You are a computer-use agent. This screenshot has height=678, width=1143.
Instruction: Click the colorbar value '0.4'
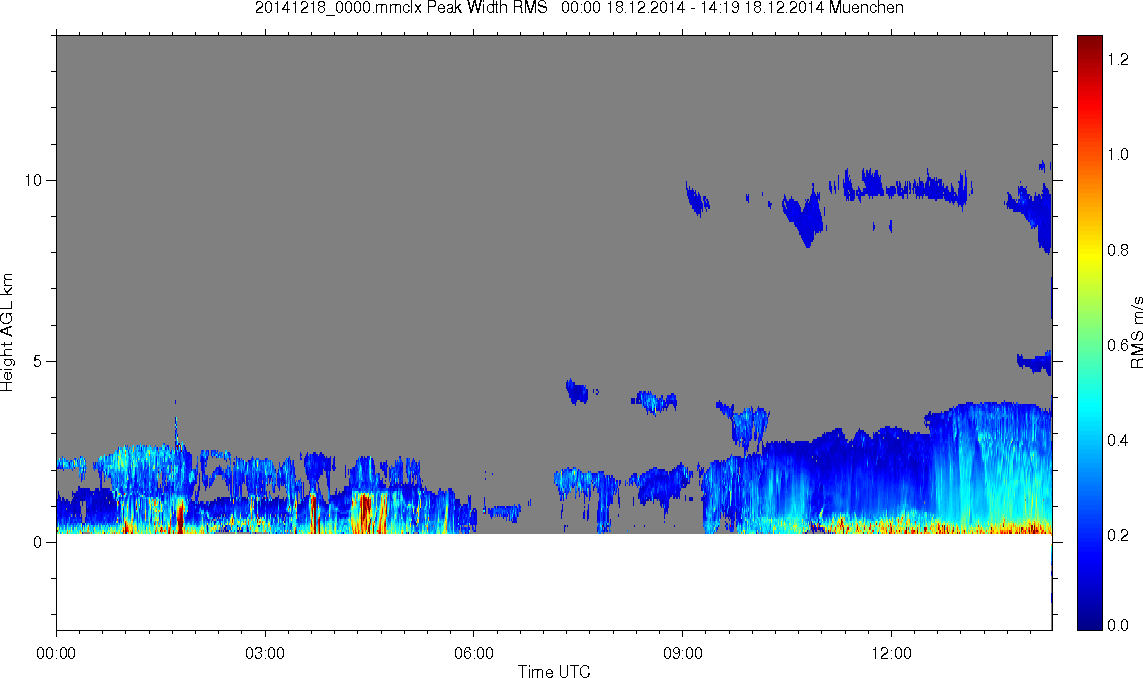1117,440
